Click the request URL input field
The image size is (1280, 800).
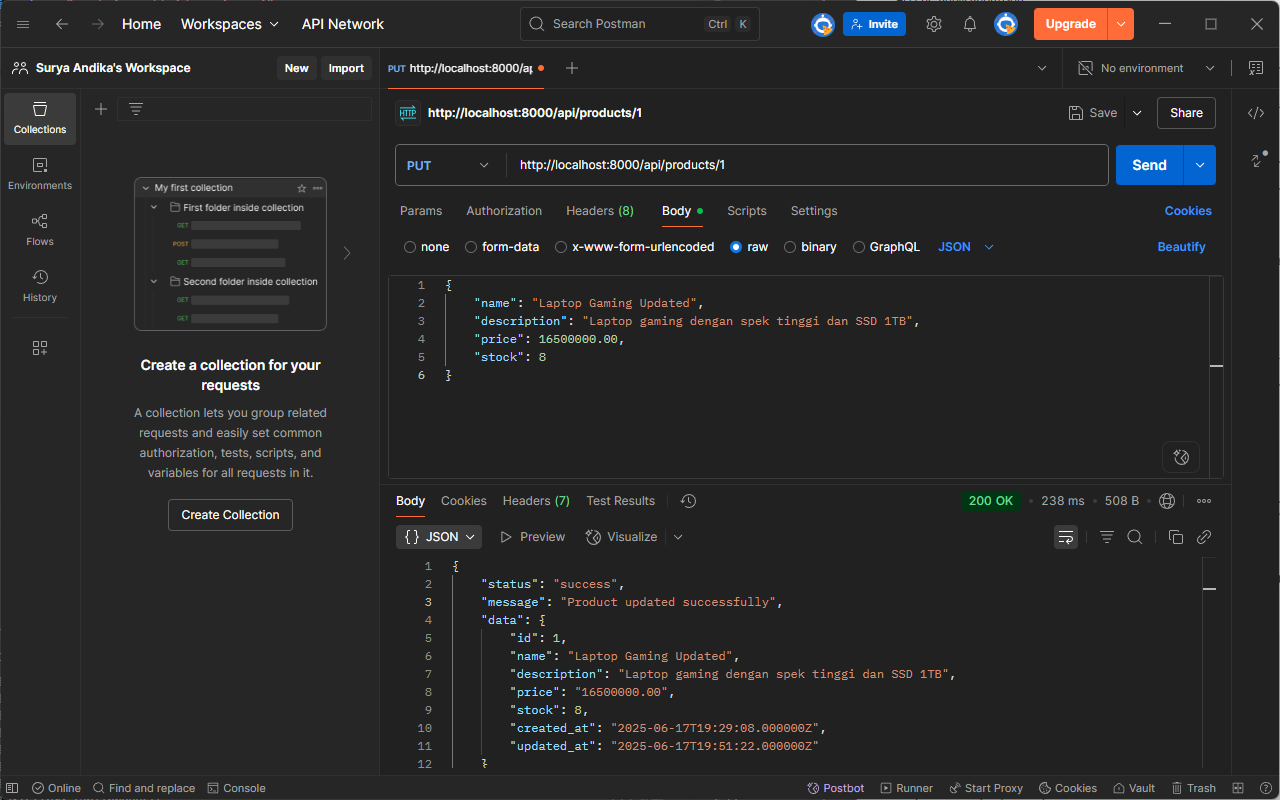(800, 165)
